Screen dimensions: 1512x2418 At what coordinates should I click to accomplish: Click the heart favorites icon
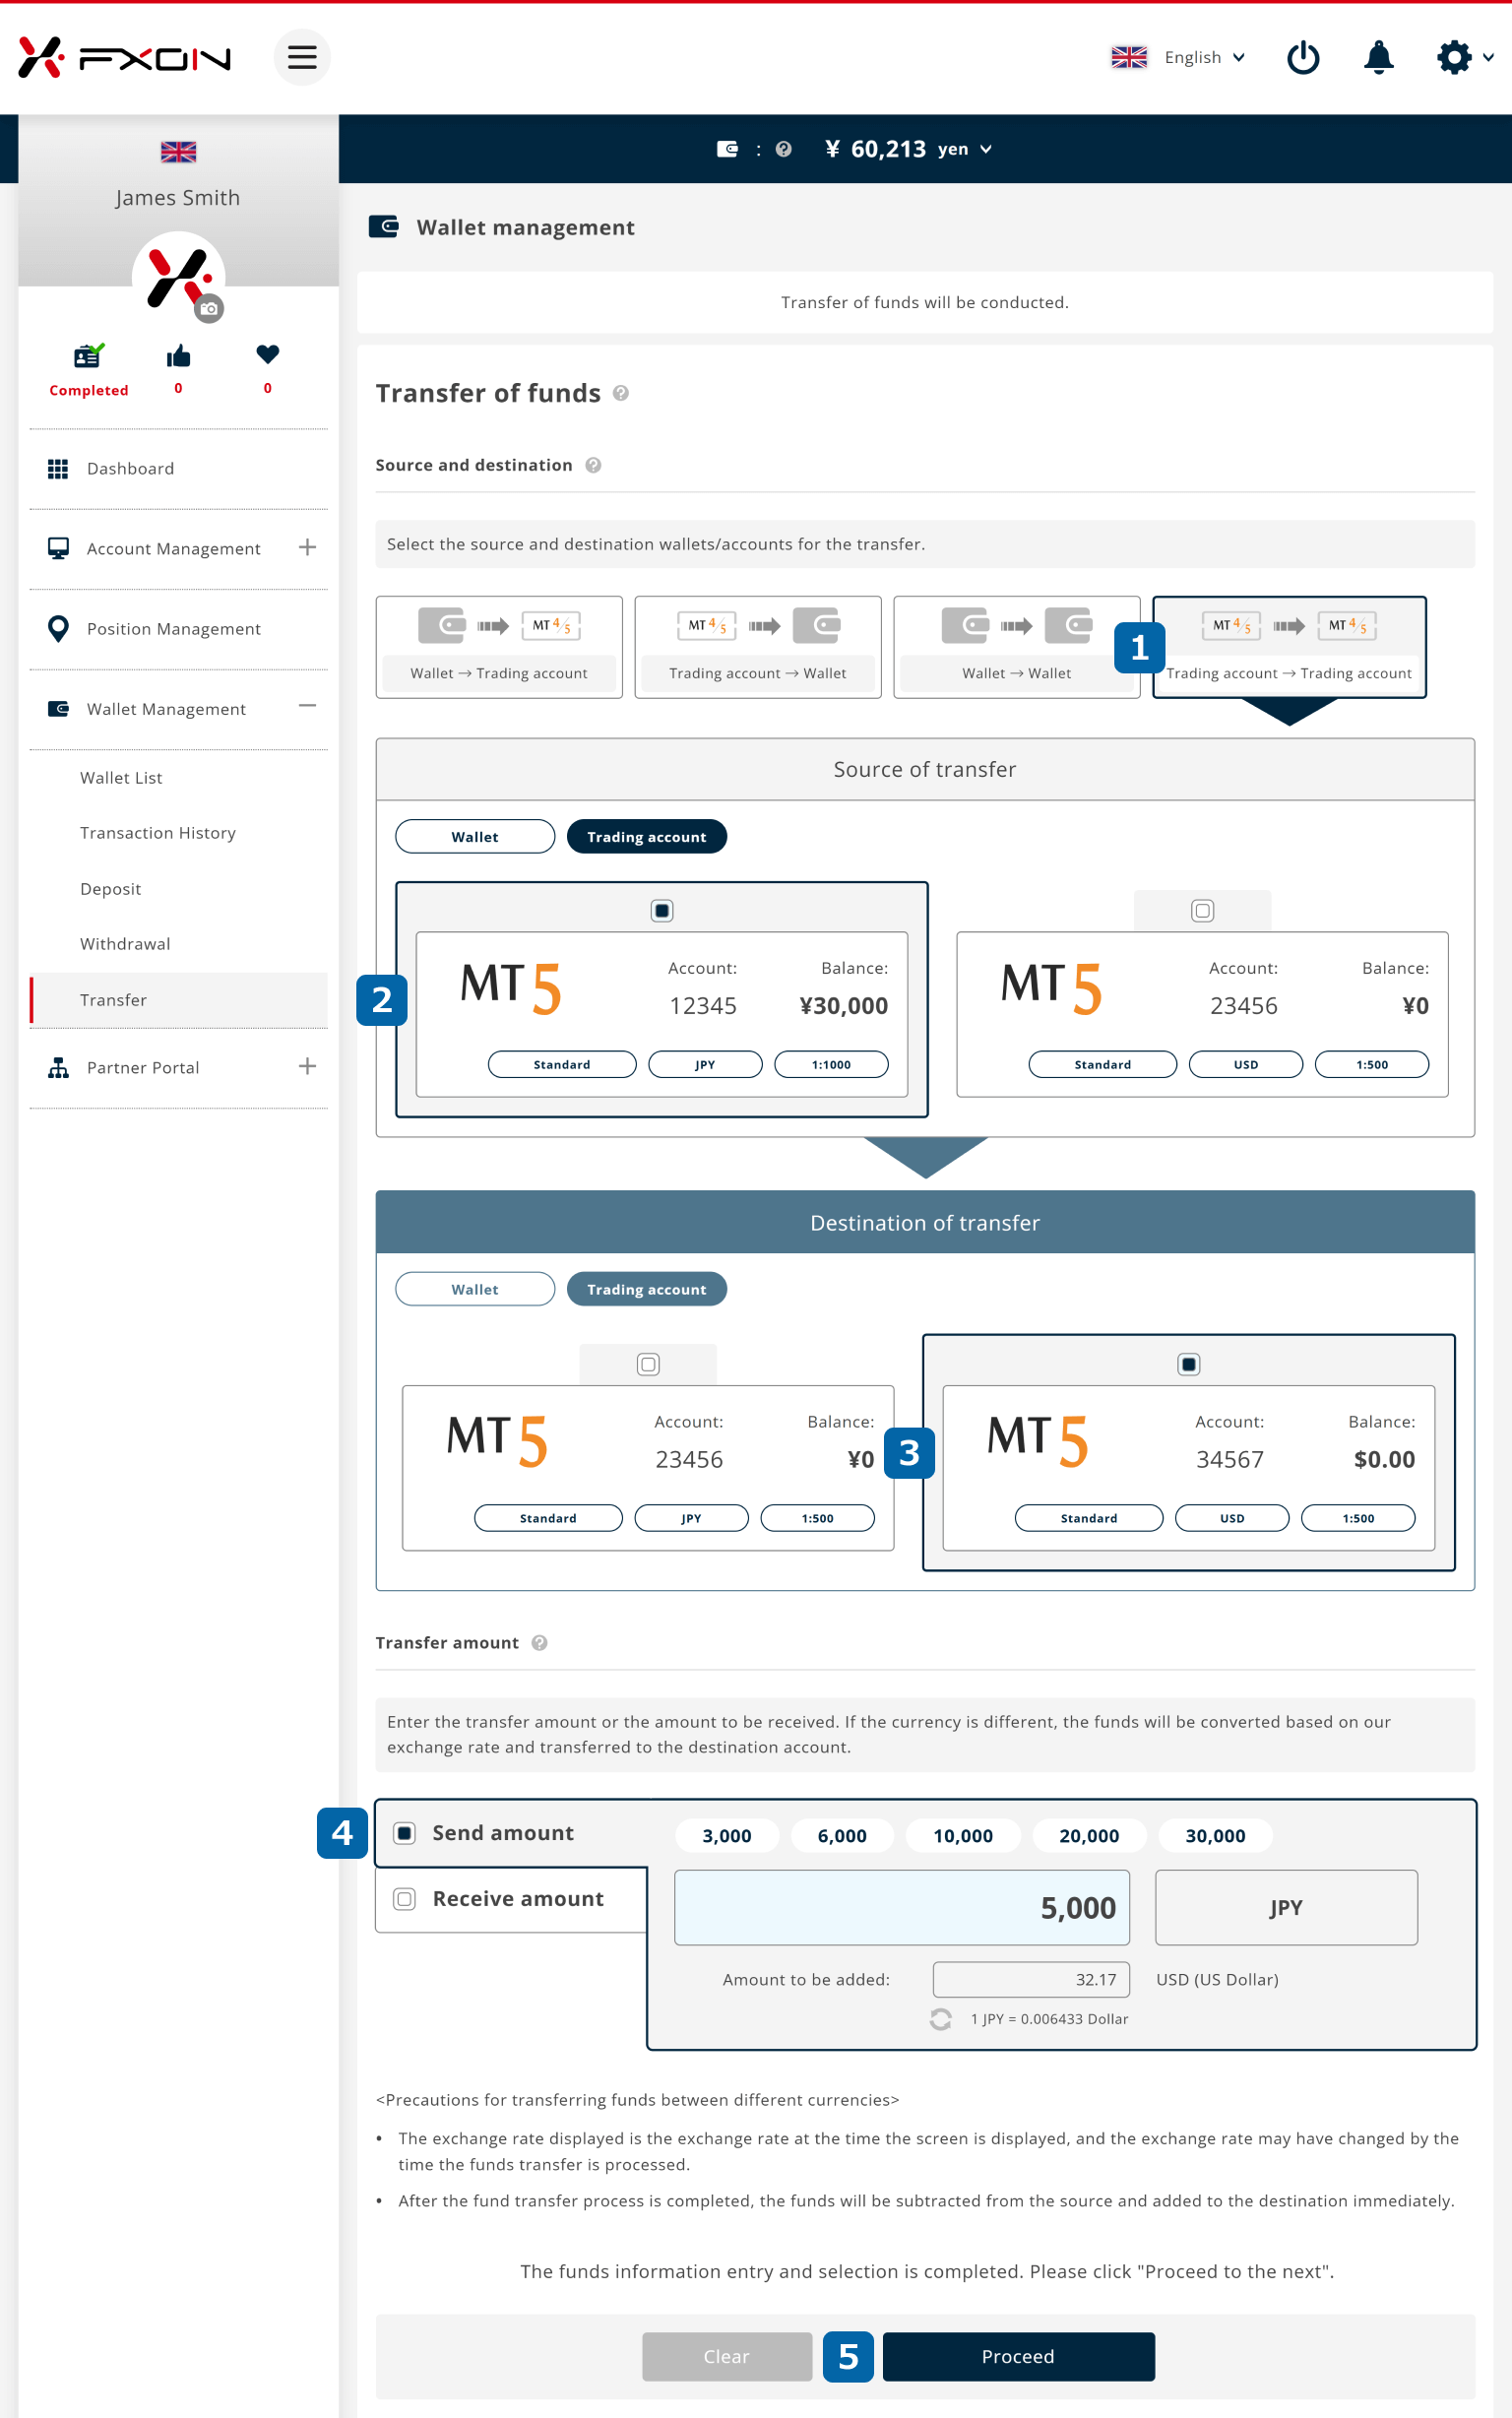267,354
